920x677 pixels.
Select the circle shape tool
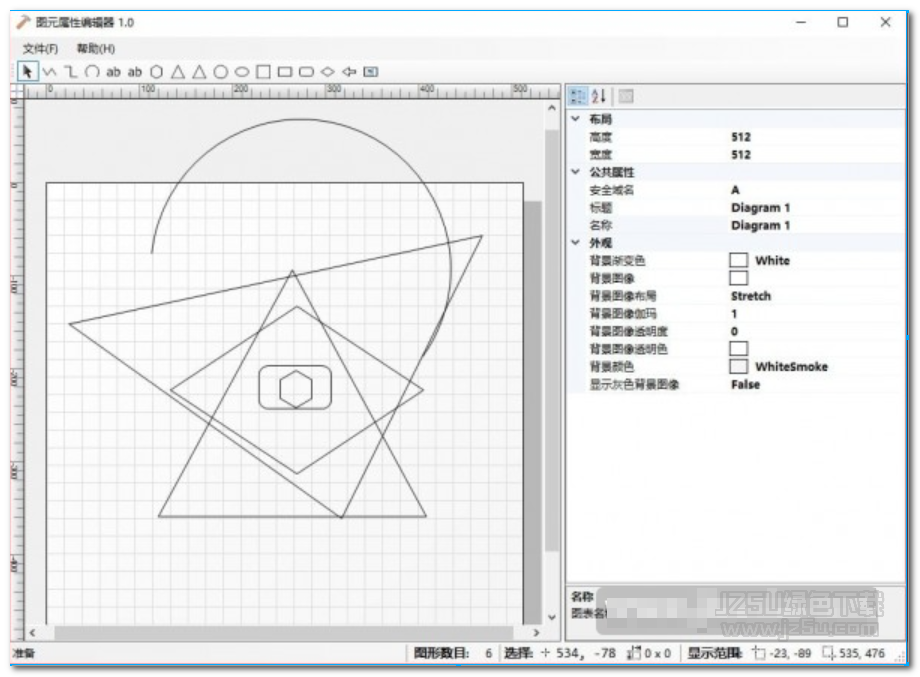point(221,72)
